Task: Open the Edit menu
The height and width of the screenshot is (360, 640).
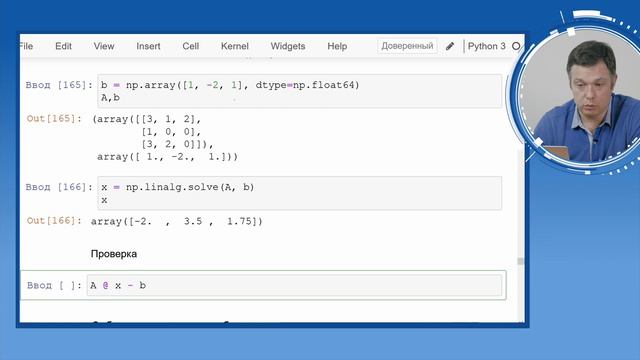Action: 63,46
